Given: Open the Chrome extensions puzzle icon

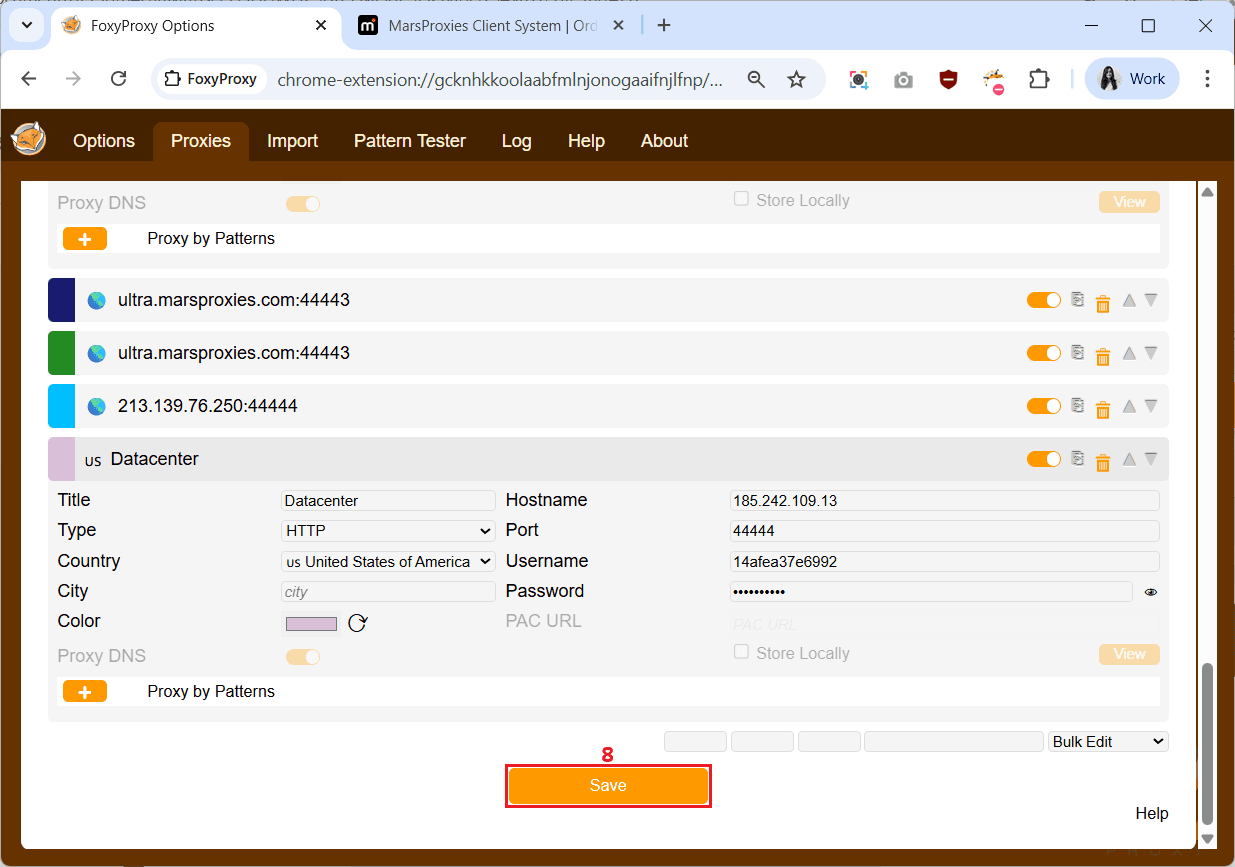Looking at the screenshot, I should click(x=1040, y=79).
